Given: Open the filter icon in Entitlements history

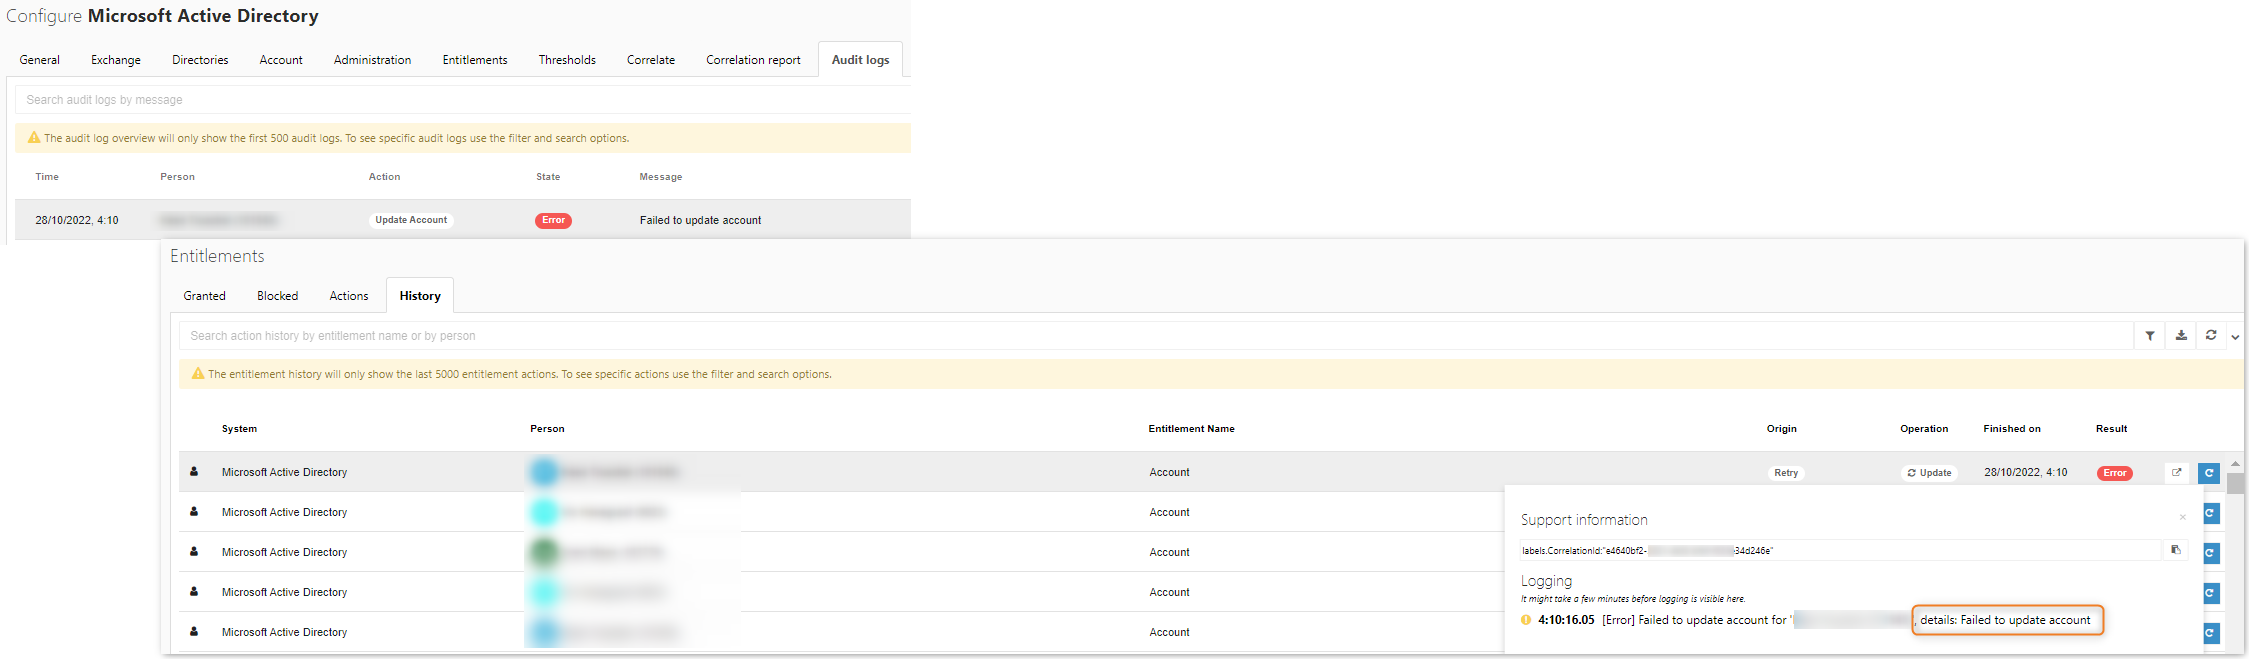Looking at the screenshot, I should [2149, 336].
